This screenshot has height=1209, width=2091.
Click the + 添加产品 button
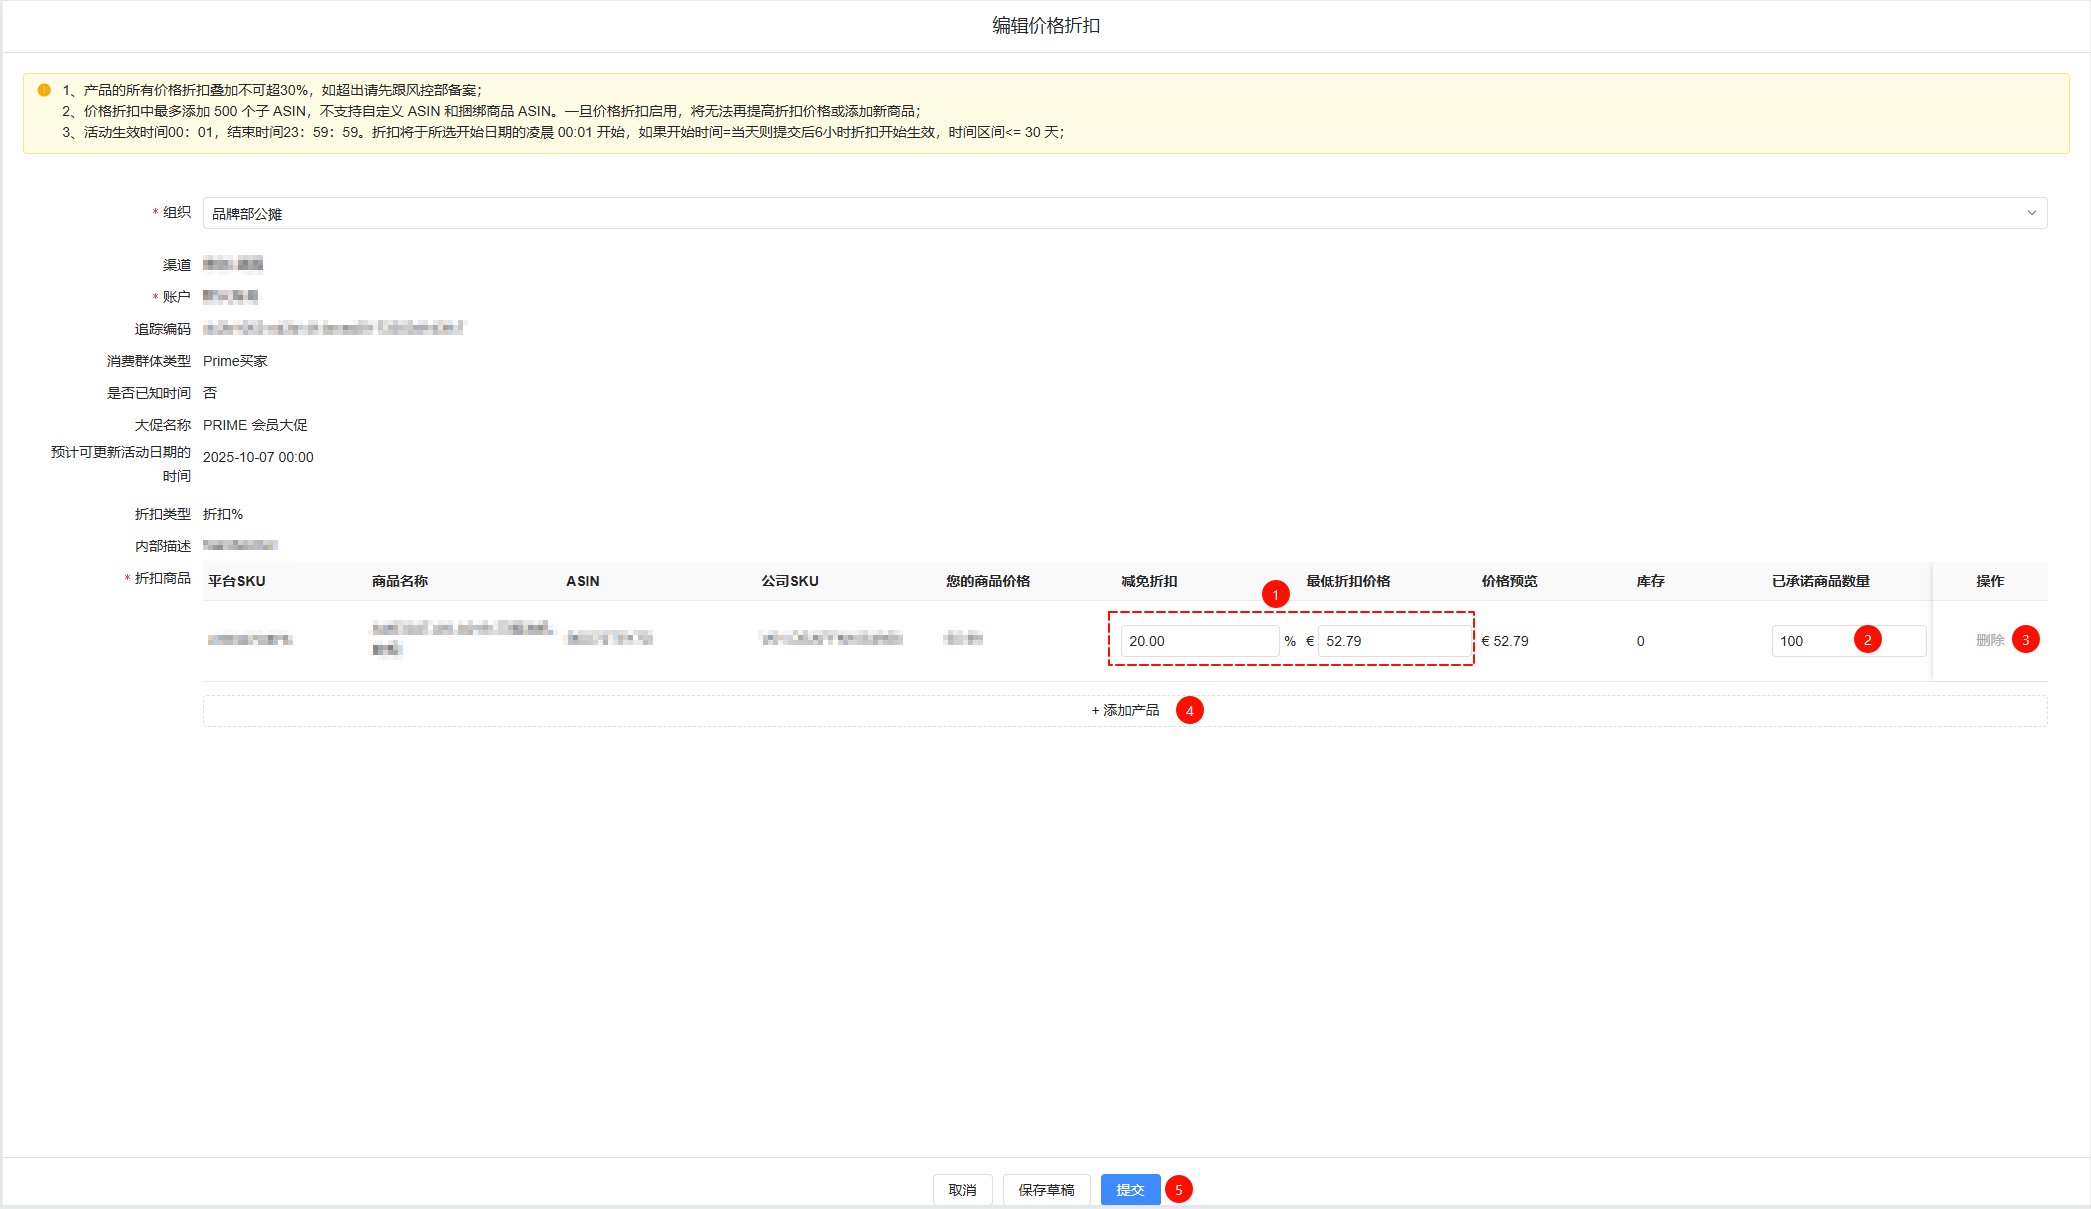pyautogui.click(x=1125, y=711)
